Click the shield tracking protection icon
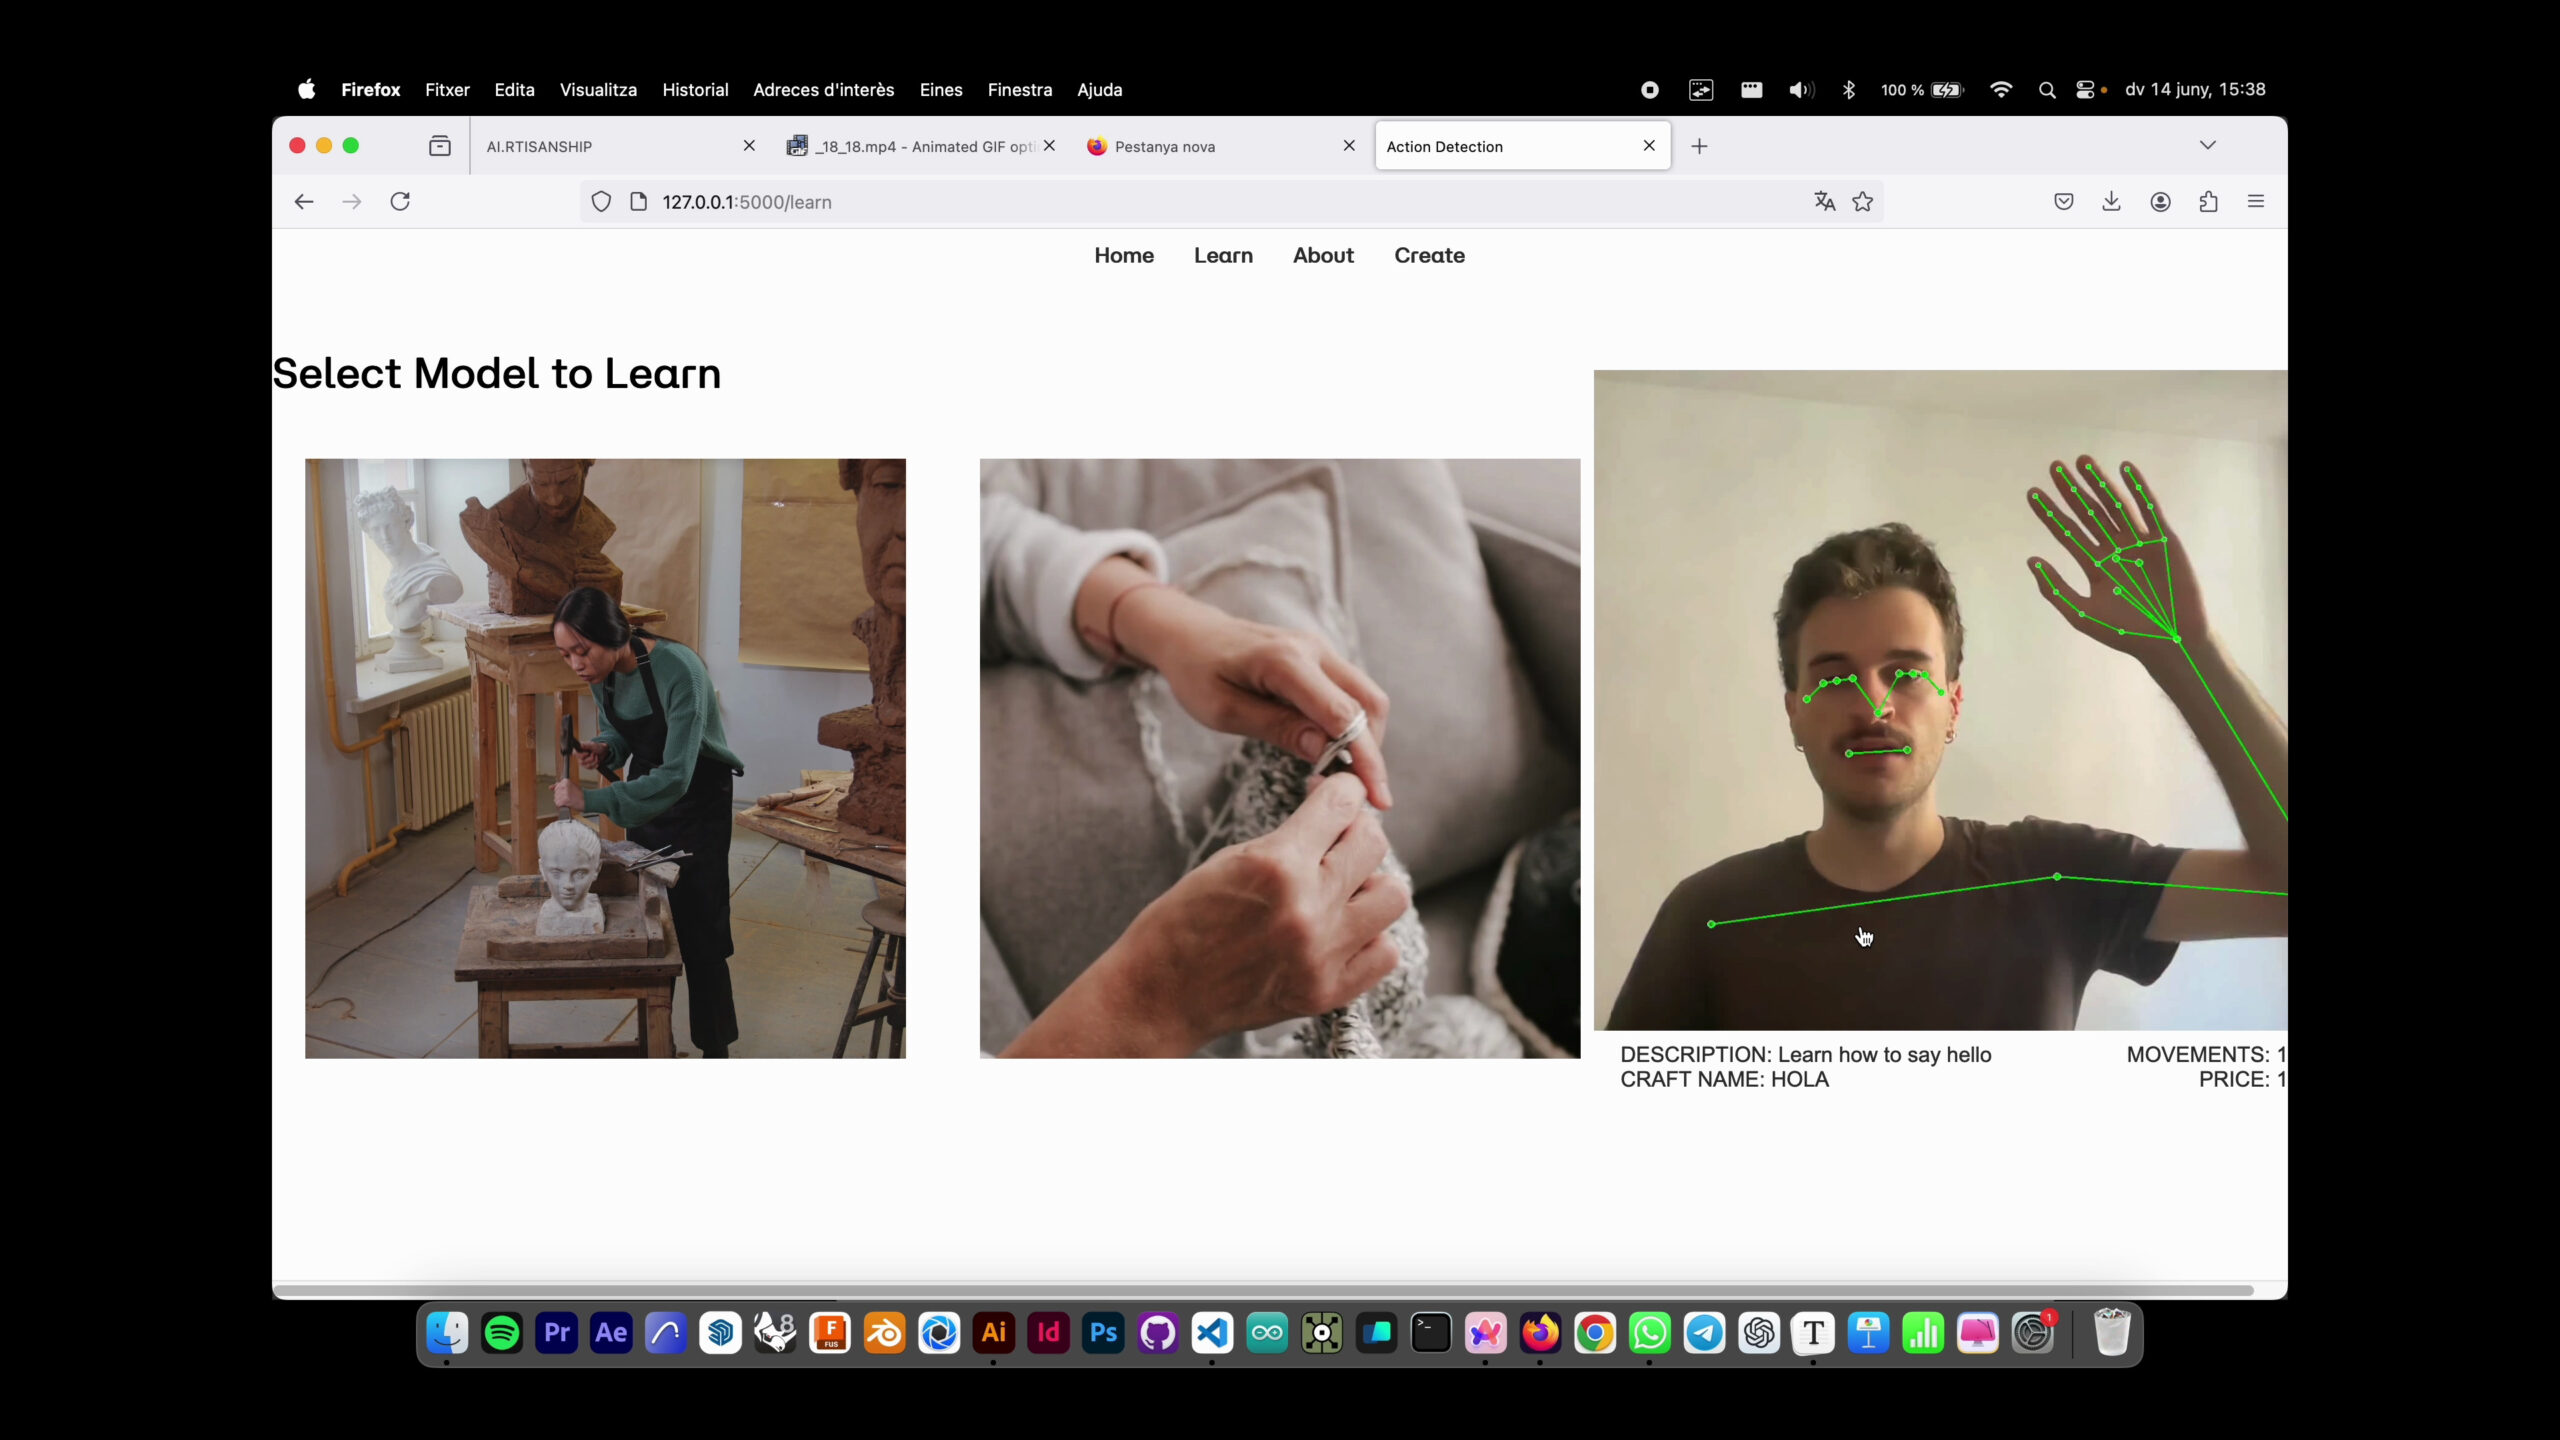 (601, 202)
